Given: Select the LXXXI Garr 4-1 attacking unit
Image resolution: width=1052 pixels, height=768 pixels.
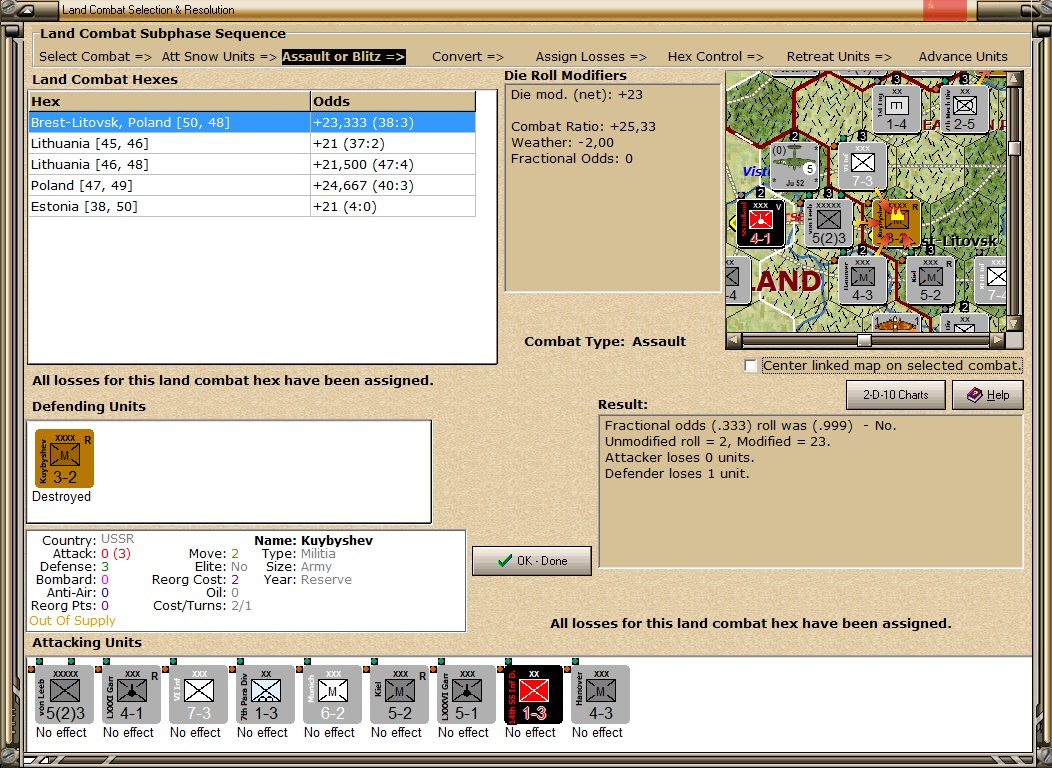Looking at the screenshot, I should (x=132, y=695).
